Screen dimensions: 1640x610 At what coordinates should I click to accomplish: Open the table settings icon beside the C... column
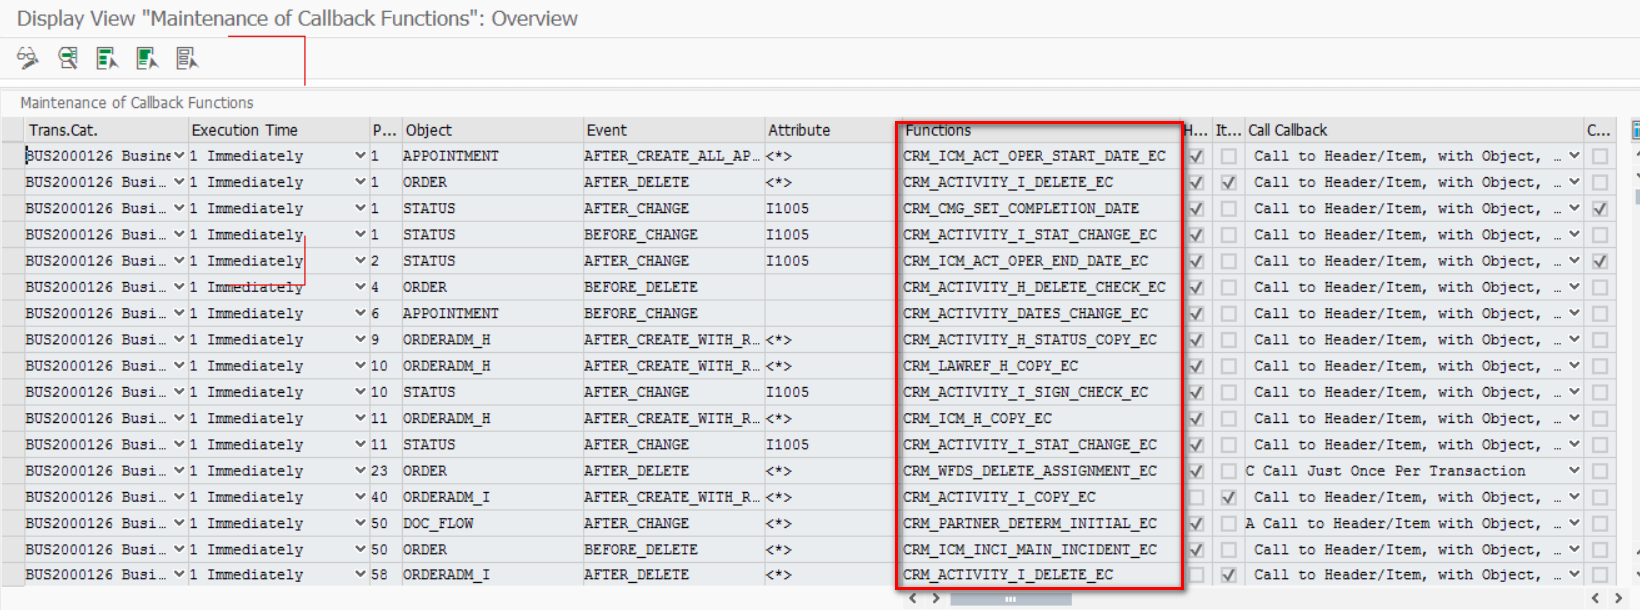1636,130
